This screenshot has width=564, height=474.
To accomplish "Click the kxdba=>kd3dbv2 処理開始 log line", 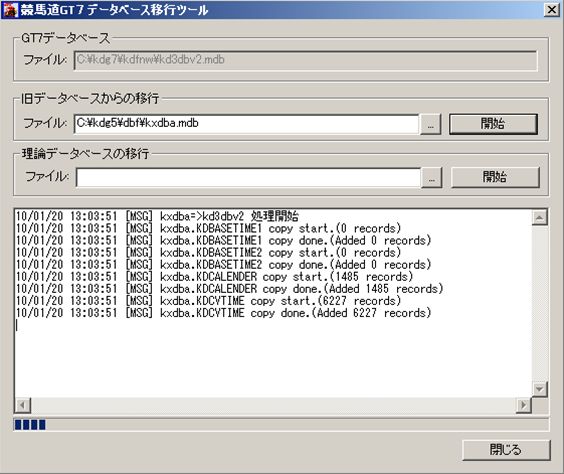I will click(157, 217).
